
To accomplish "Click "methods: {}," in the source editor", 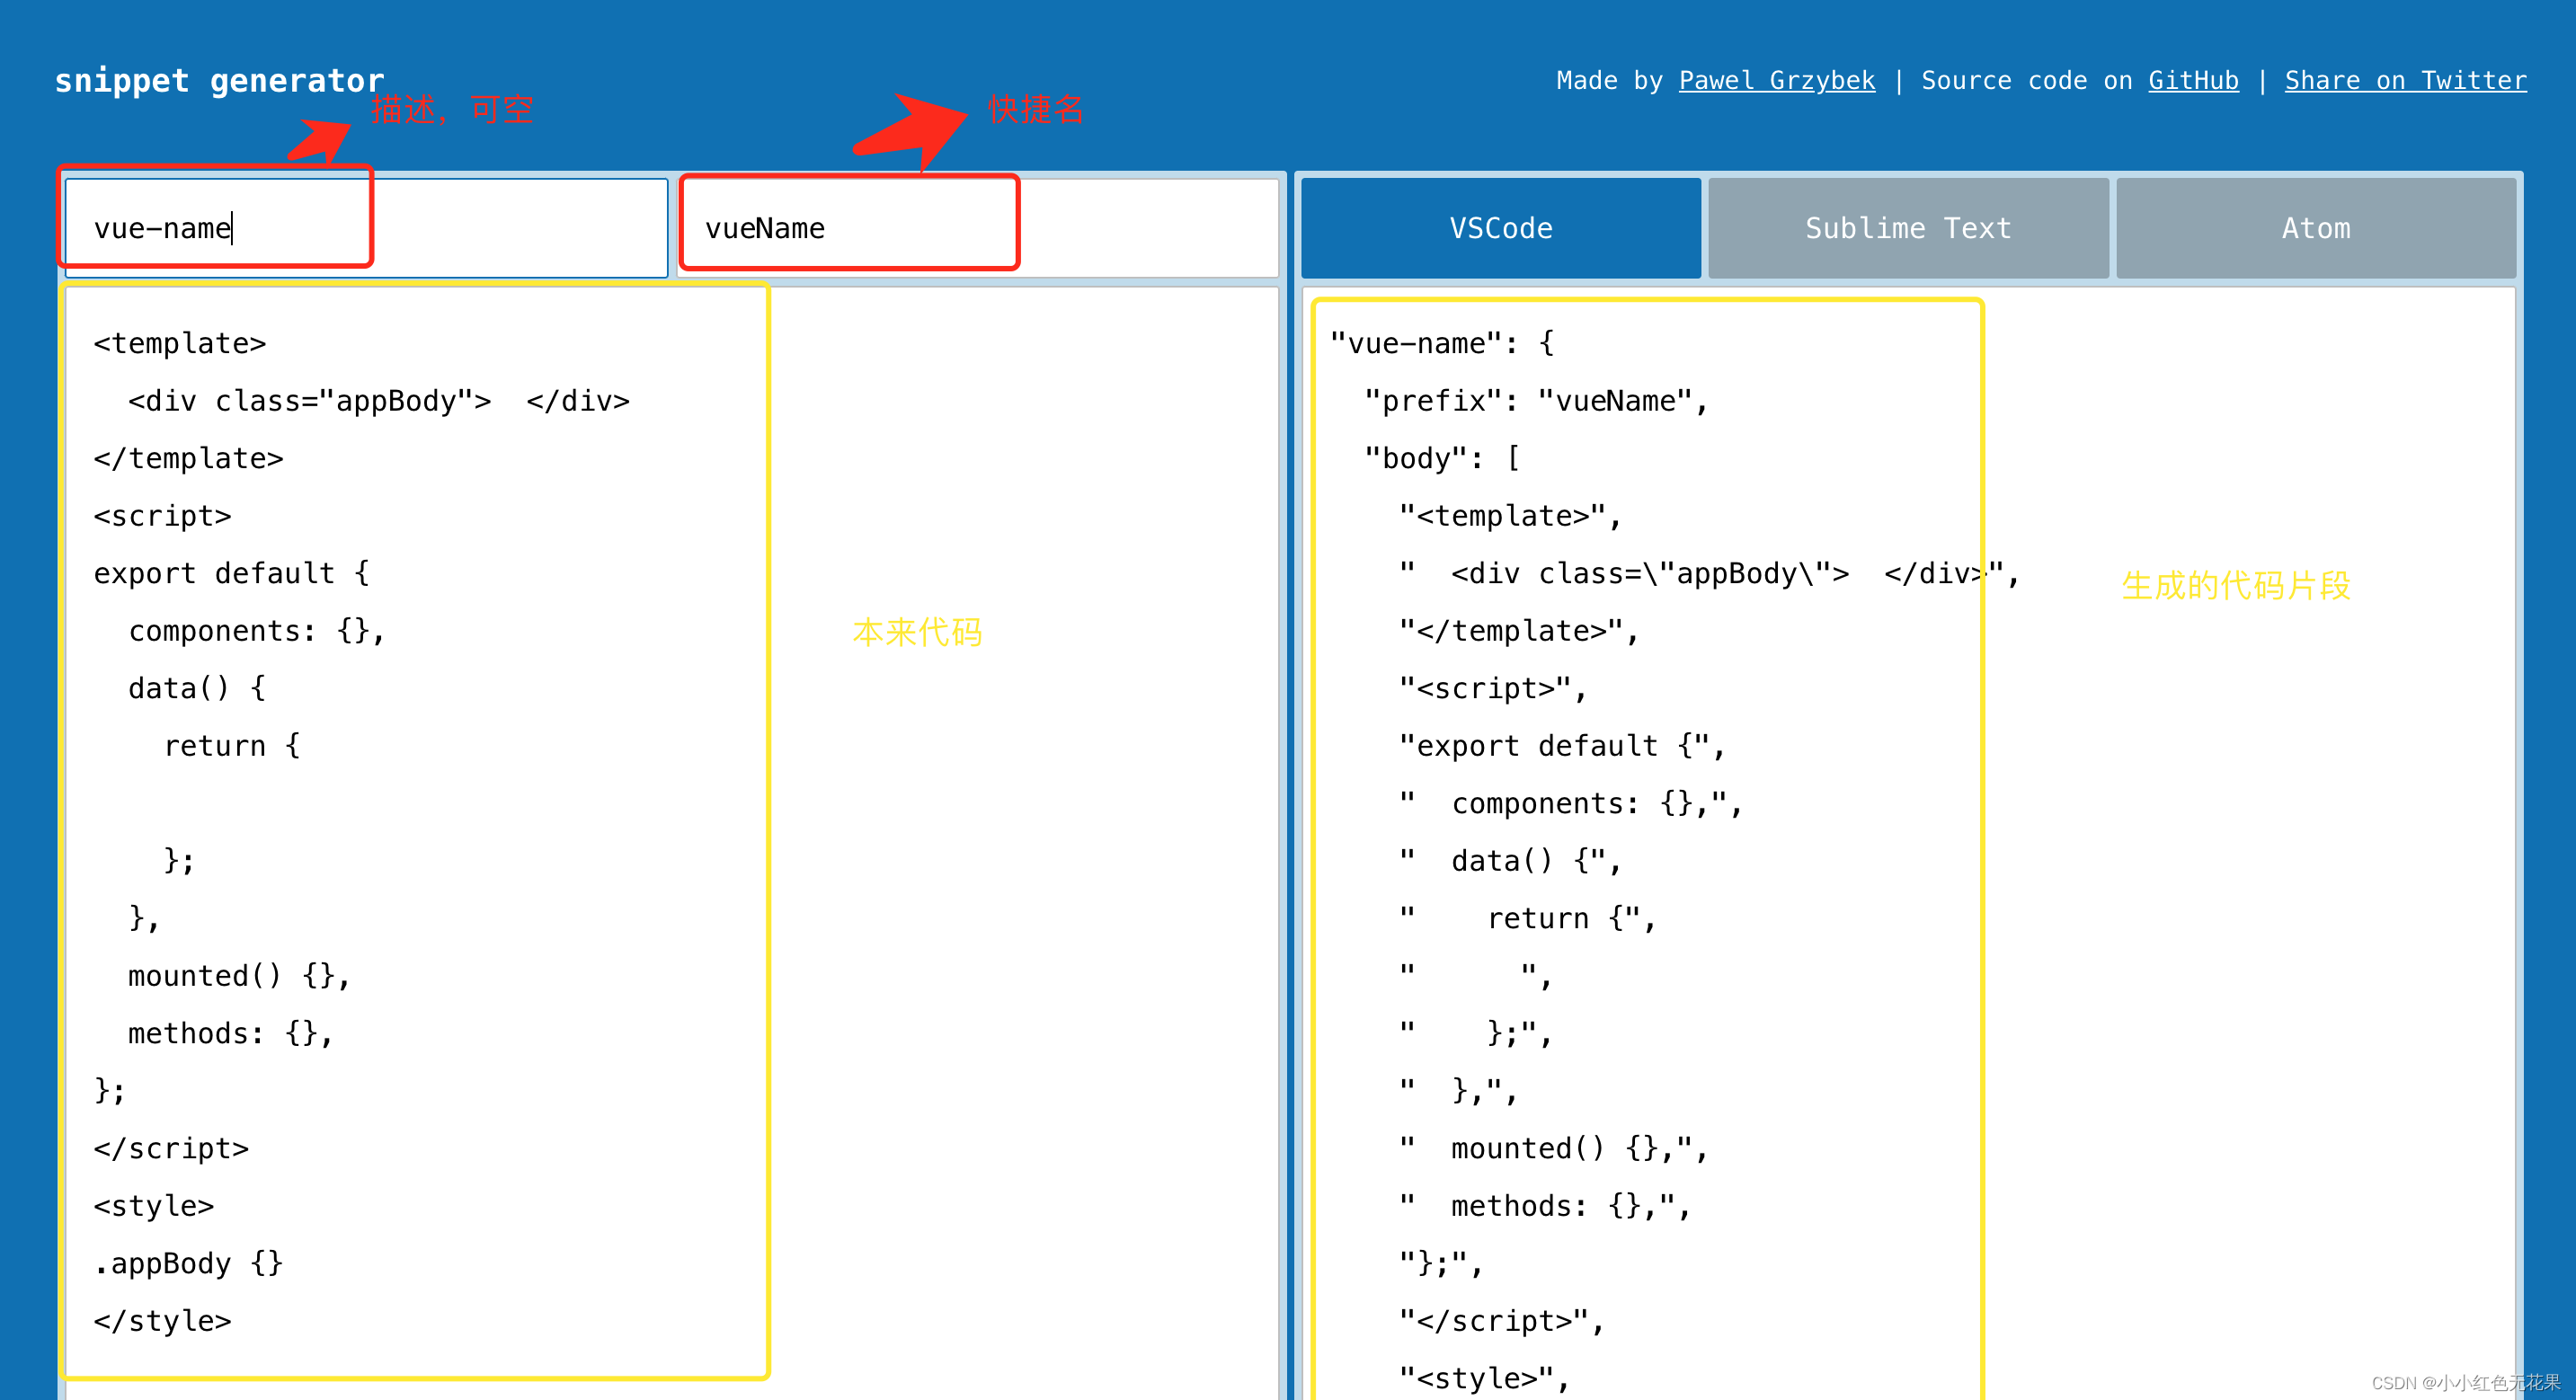I will point(231,1033).
